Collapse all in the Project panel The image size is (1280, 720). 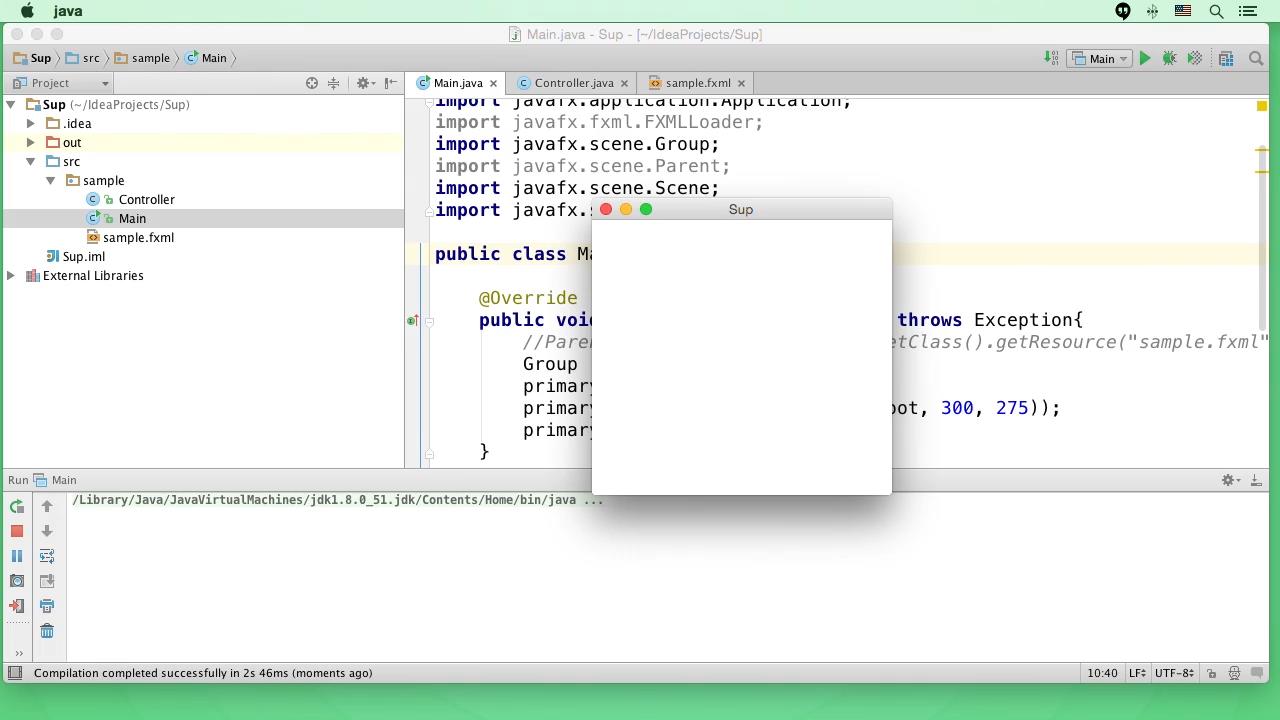point(334,83)
